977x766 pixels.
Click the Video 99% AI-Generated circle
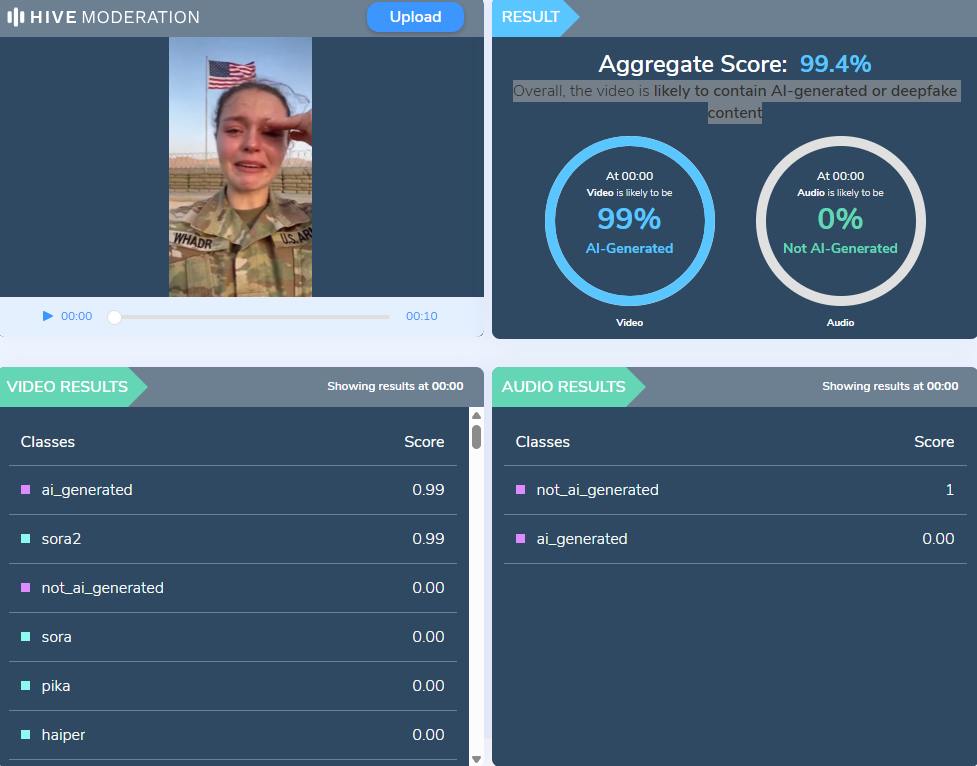(x=630, y=218)
